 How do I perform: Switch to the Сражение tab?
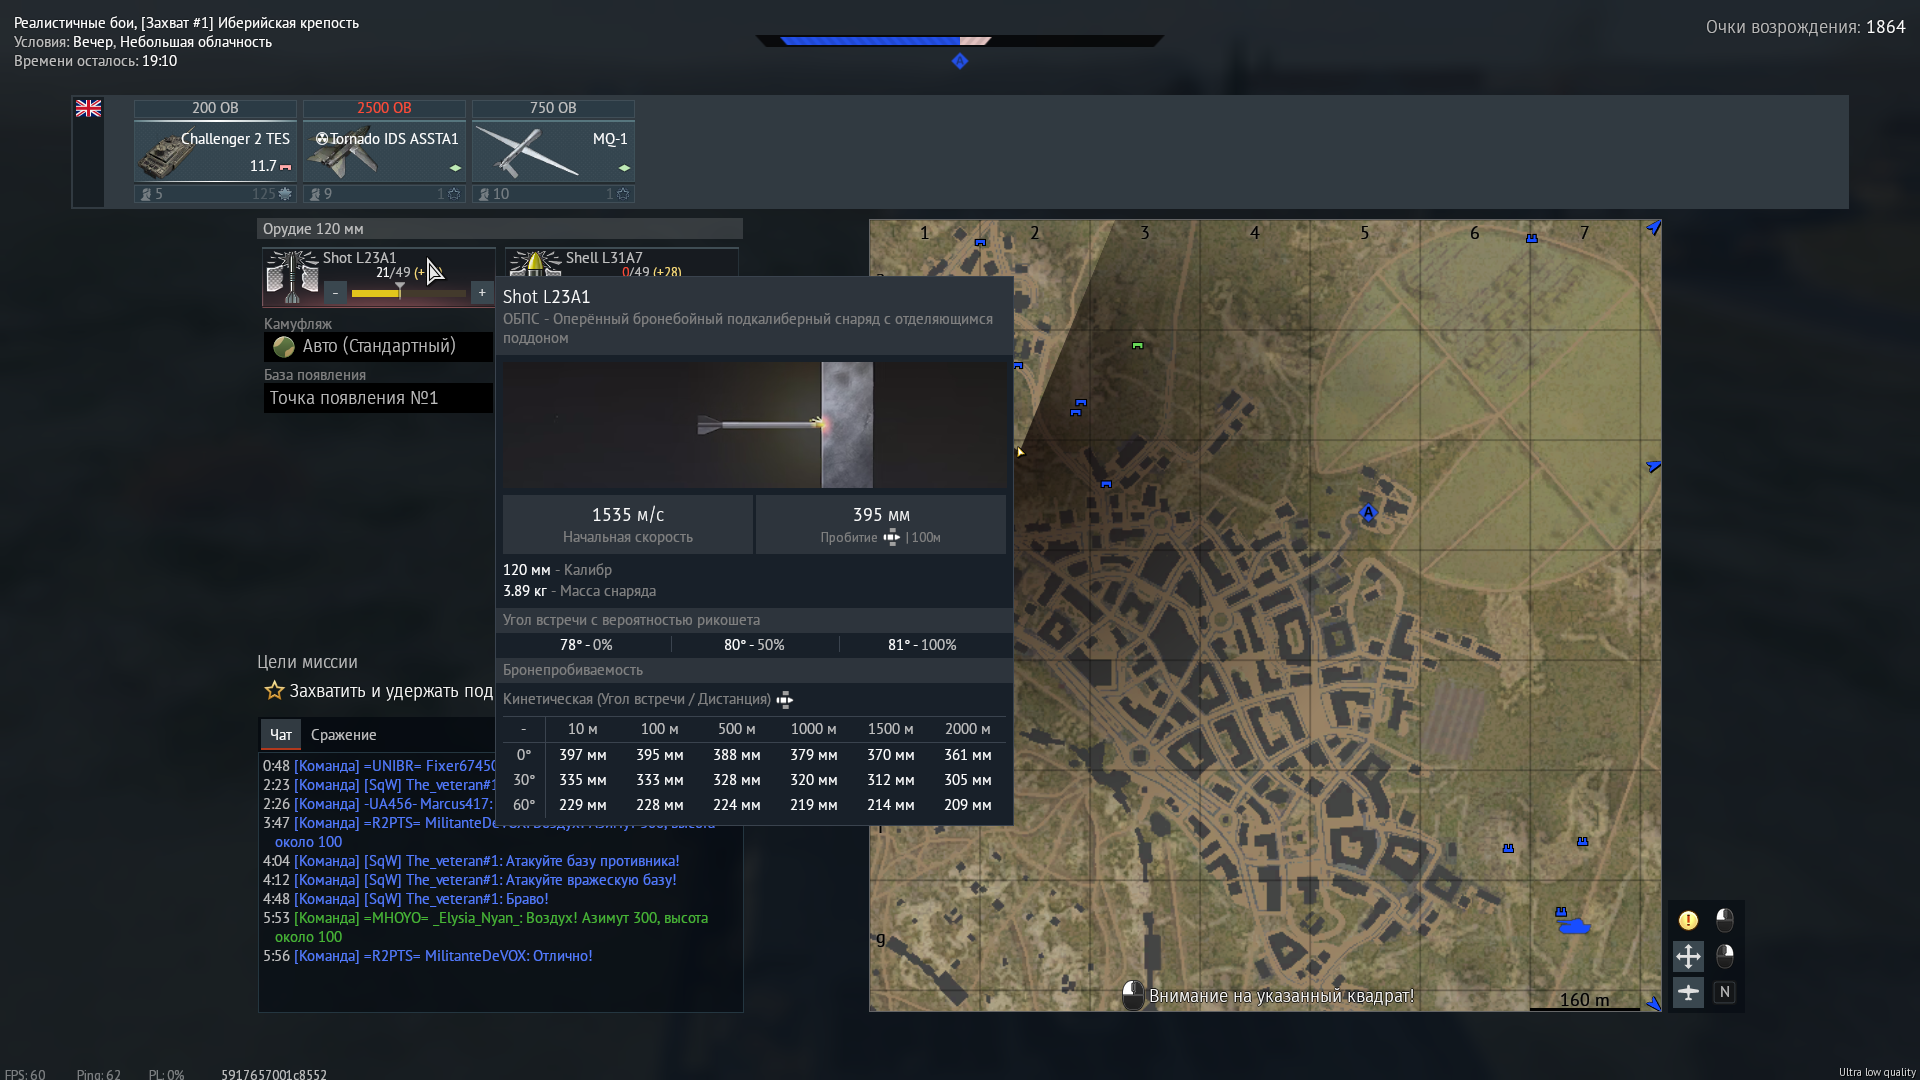(343, 735)
